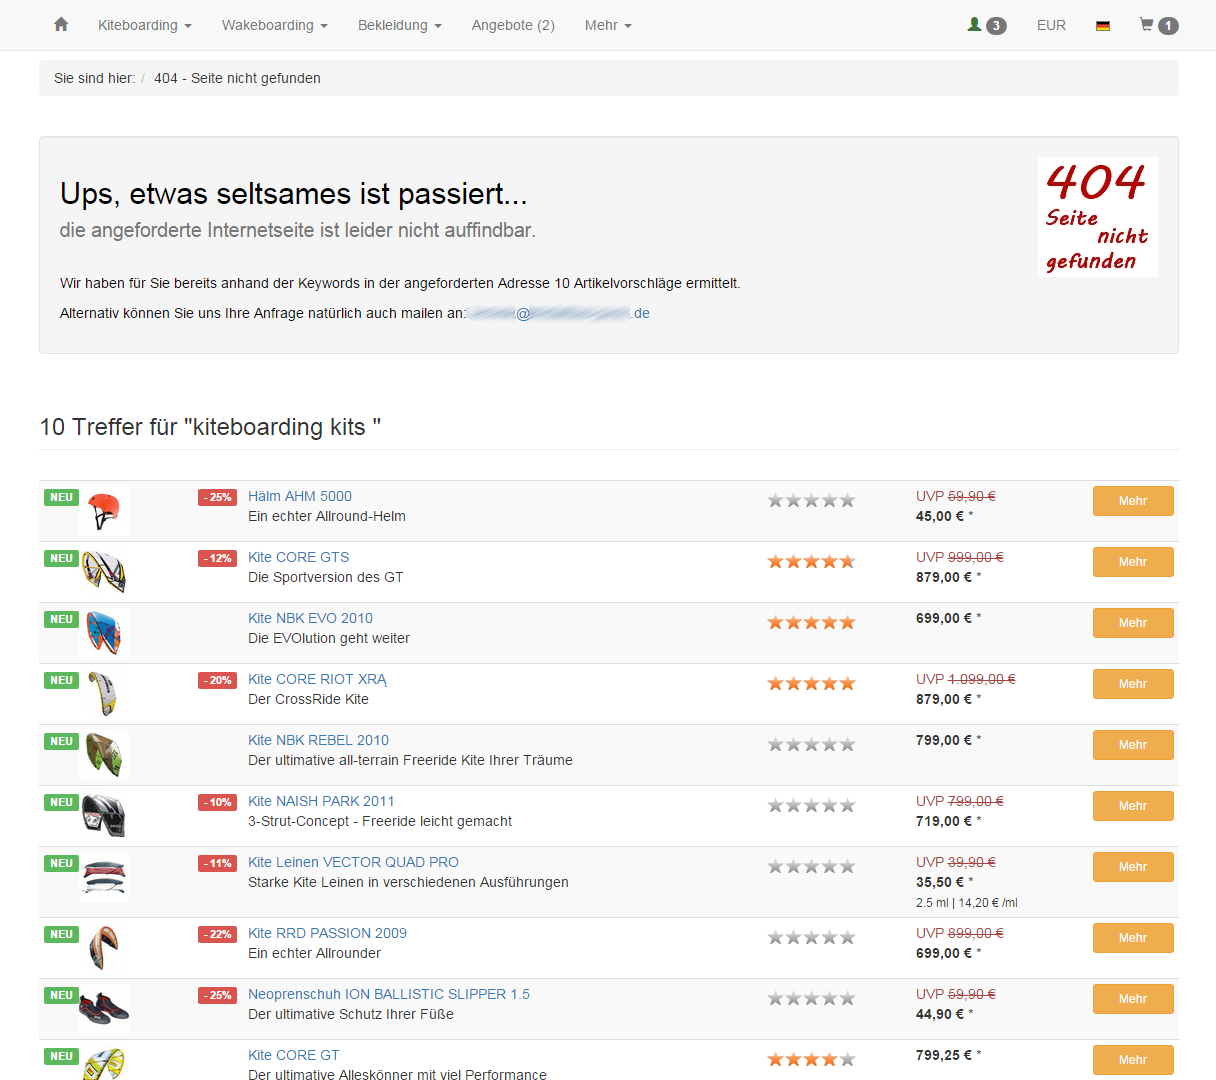Click the Kite Leinen VECTOR QUAD PRO thumbnail
Screen dimensions: 1216x1080
click(104, 877)
